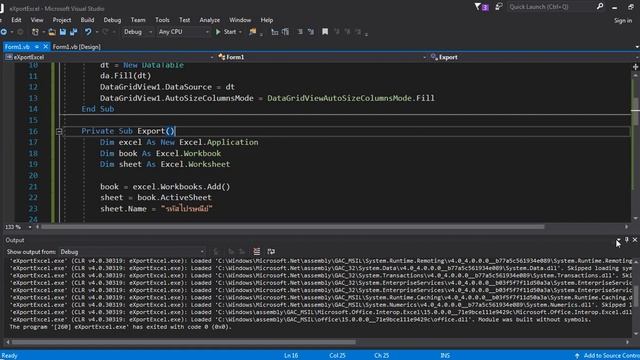Click 'Dim book As Excel.Workbook' line
Screen dimensions: 640x360
pyautogui.click(x=160, y=153)
